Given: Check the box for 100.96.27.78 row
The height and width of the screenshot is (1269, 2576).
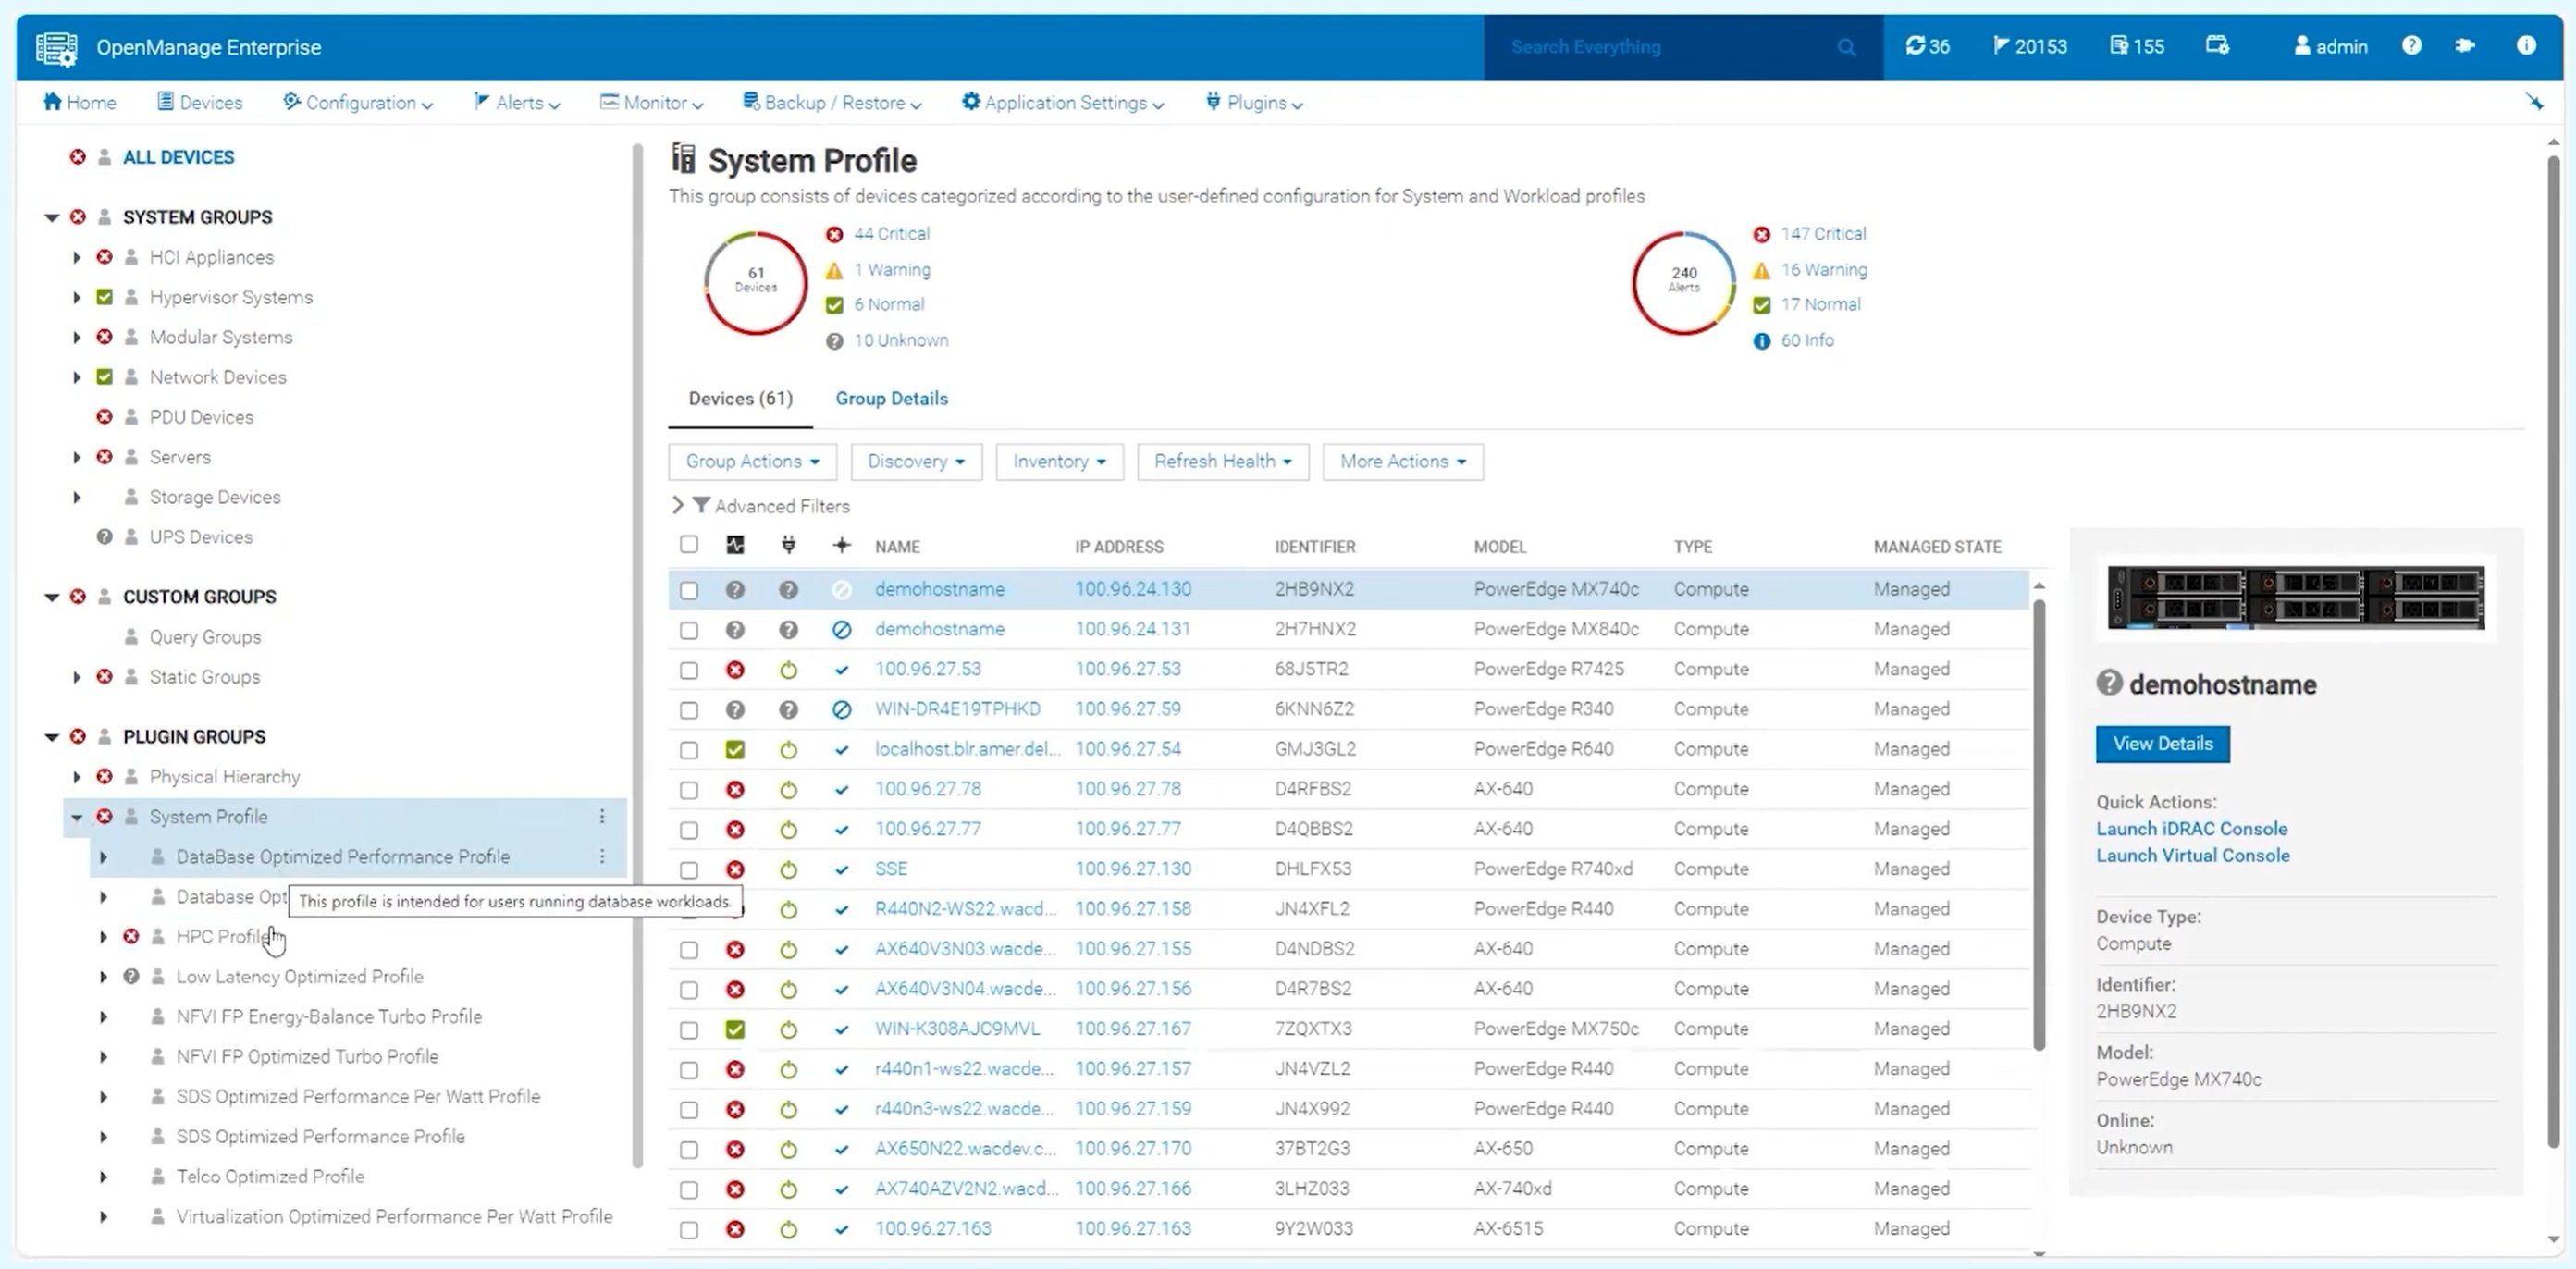Looking at the screenshot, I should click(689, 790).
